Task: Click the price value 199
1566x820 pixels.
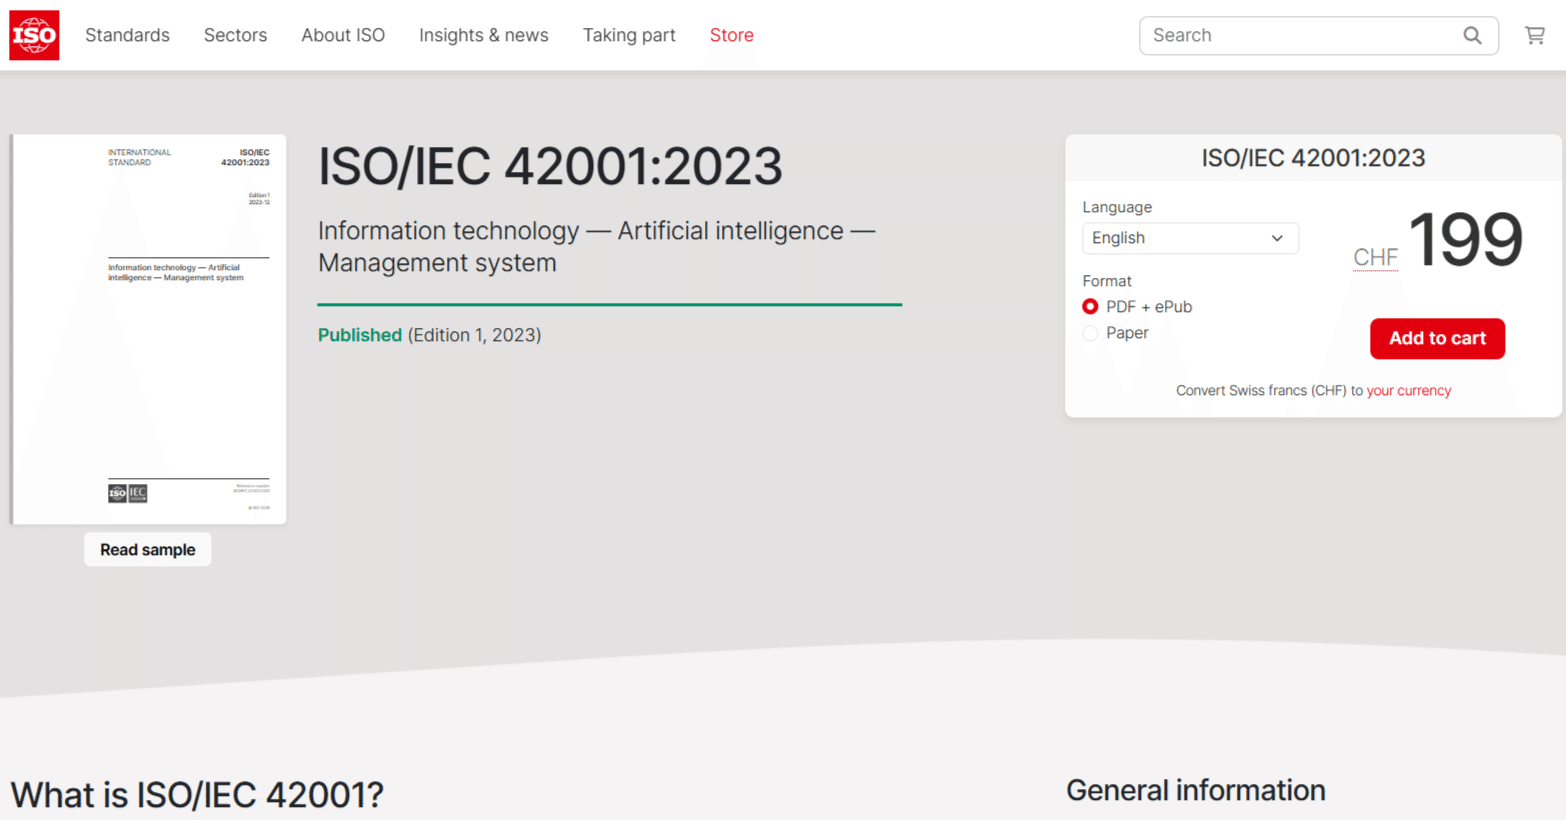Action: click(x=1465, y=240)
